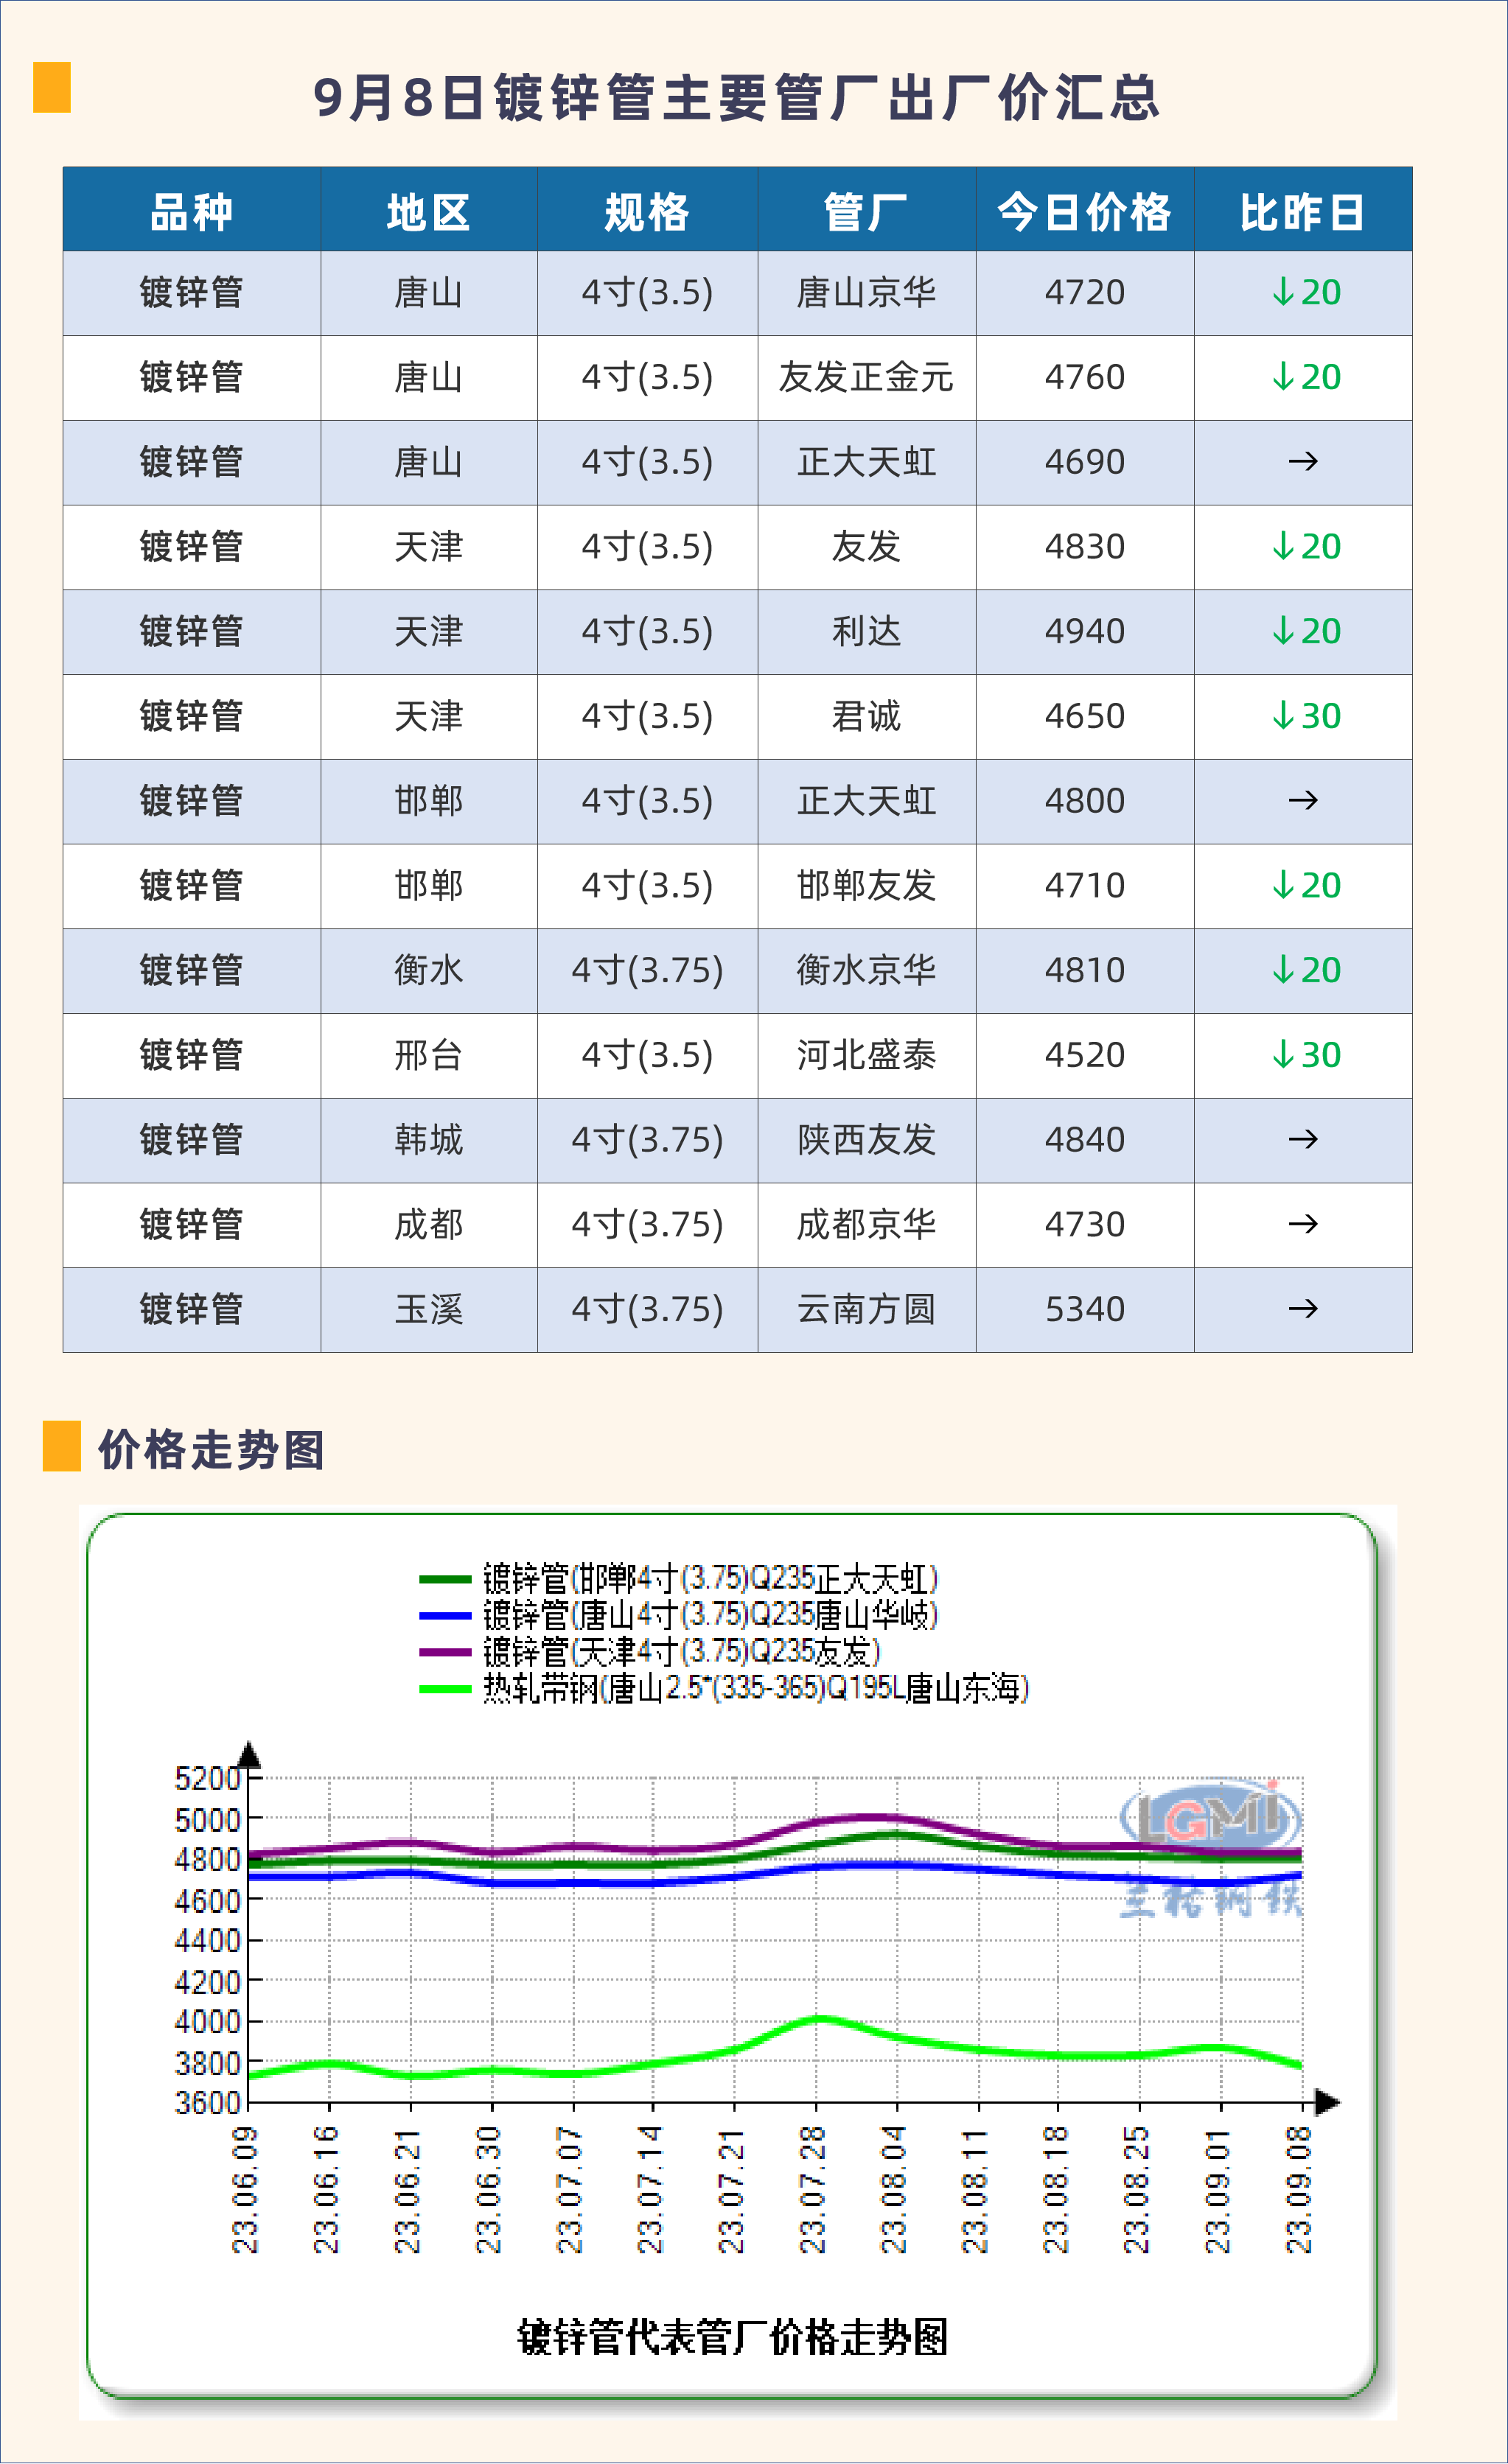Click the orange square beside 价格走势图
The width and height of the screenshot is (1508, 2464).
tap(61, 1446)
